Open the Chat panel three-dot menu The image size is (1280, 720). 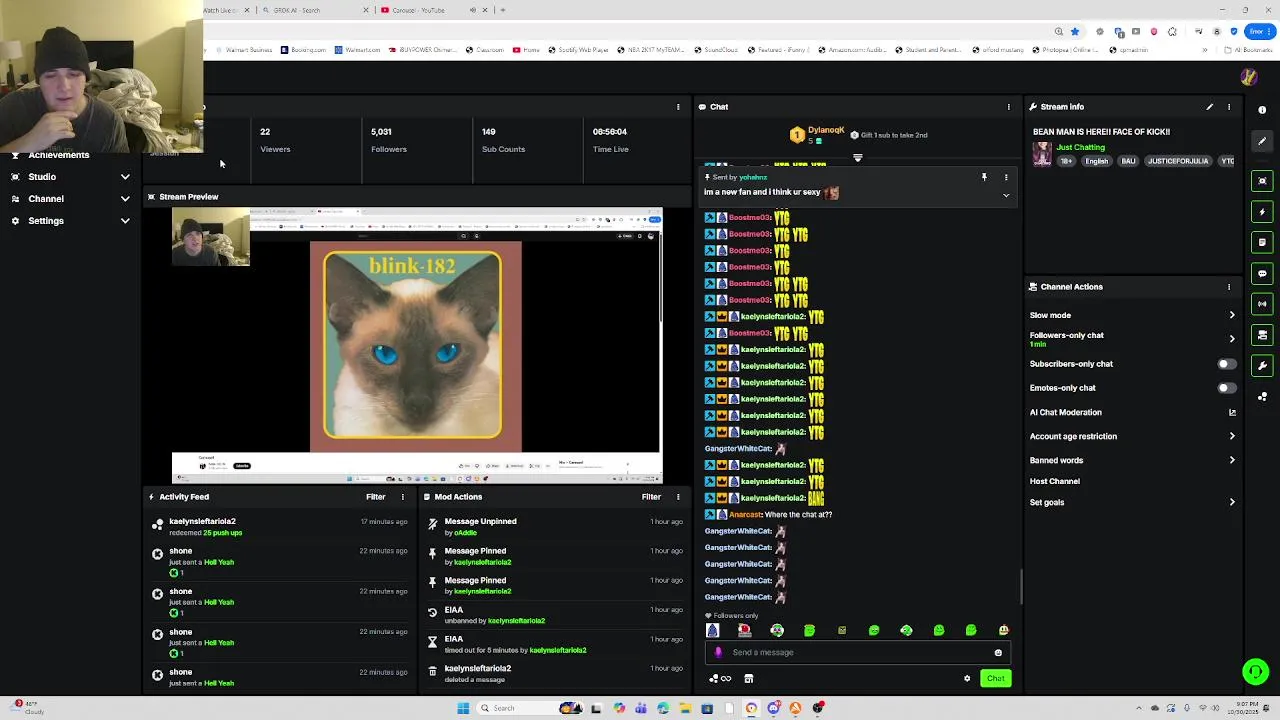click(1008, 107)
